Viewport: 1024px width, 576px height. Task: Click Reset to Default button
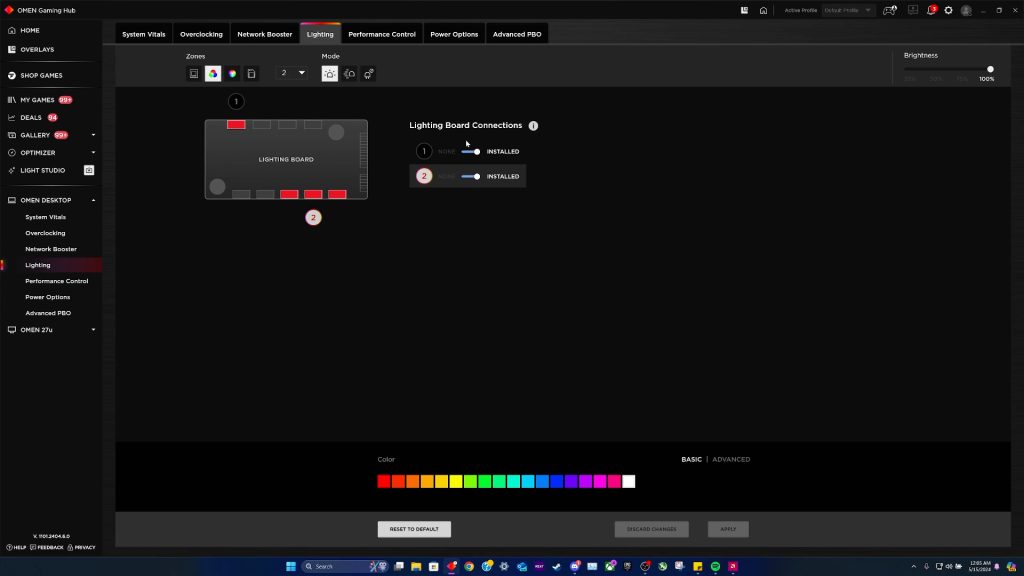pyautogui.click(x=414, y=529)
